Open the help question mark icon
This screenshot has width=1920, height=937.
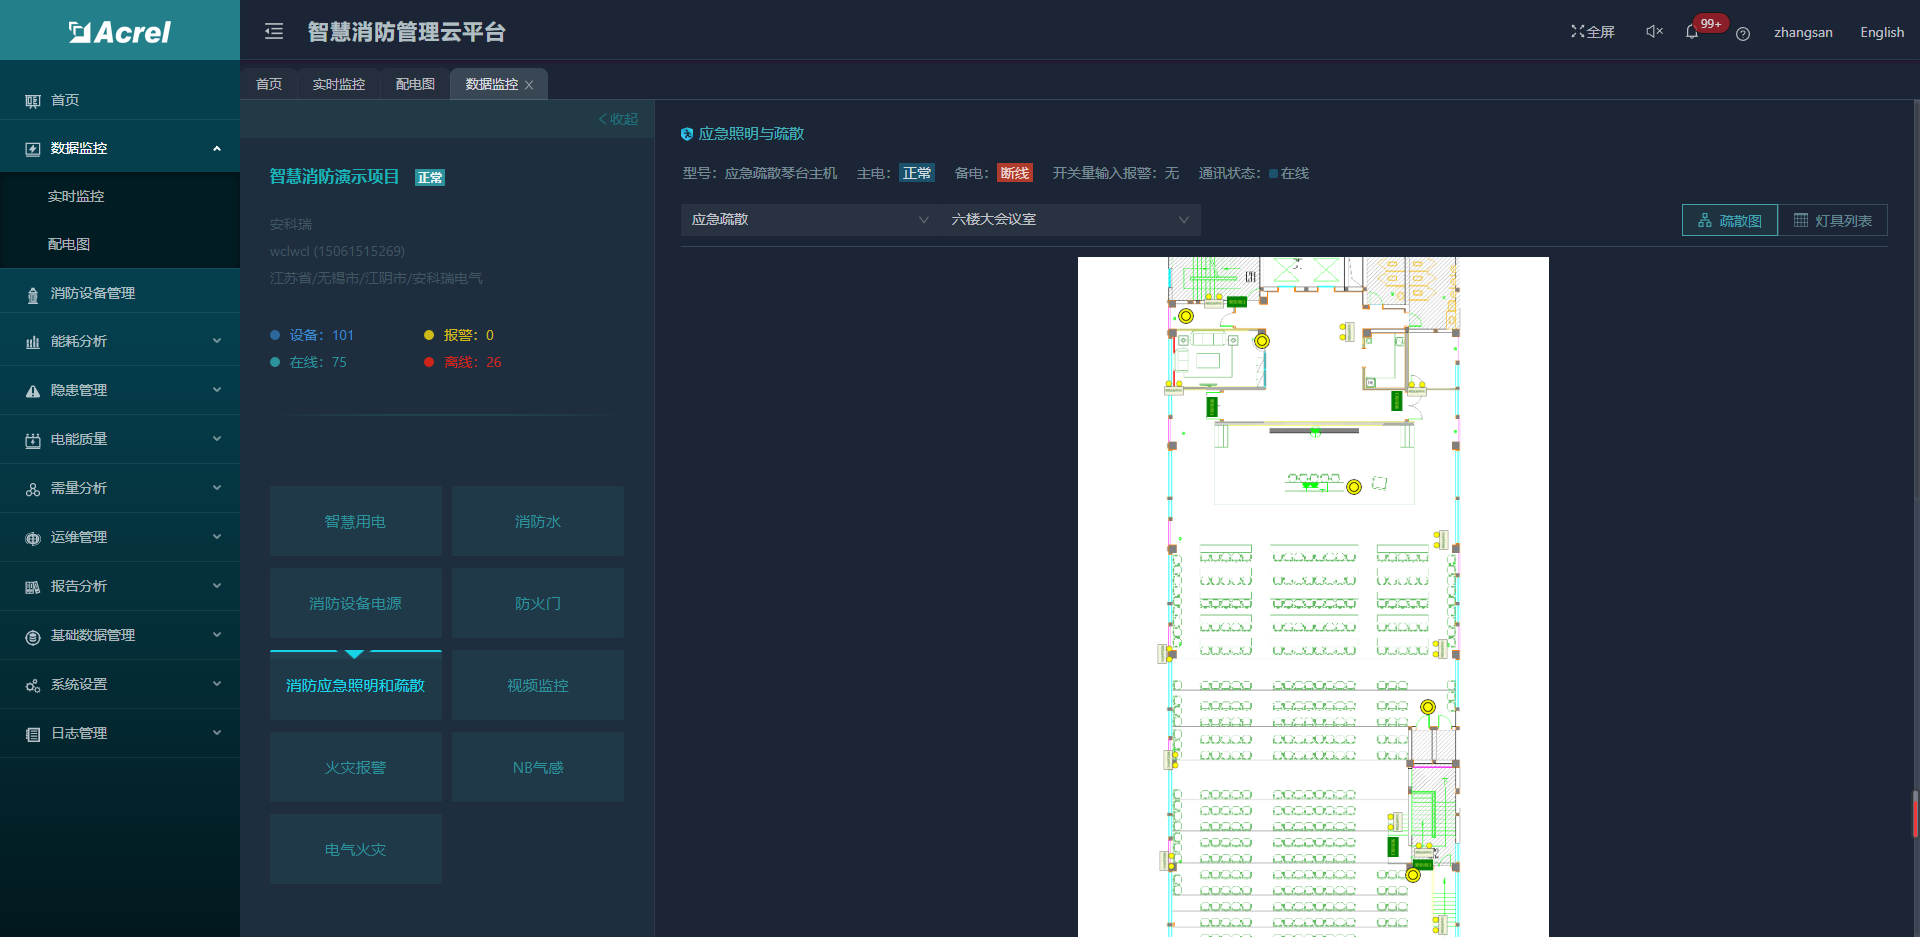point(1743,34)
